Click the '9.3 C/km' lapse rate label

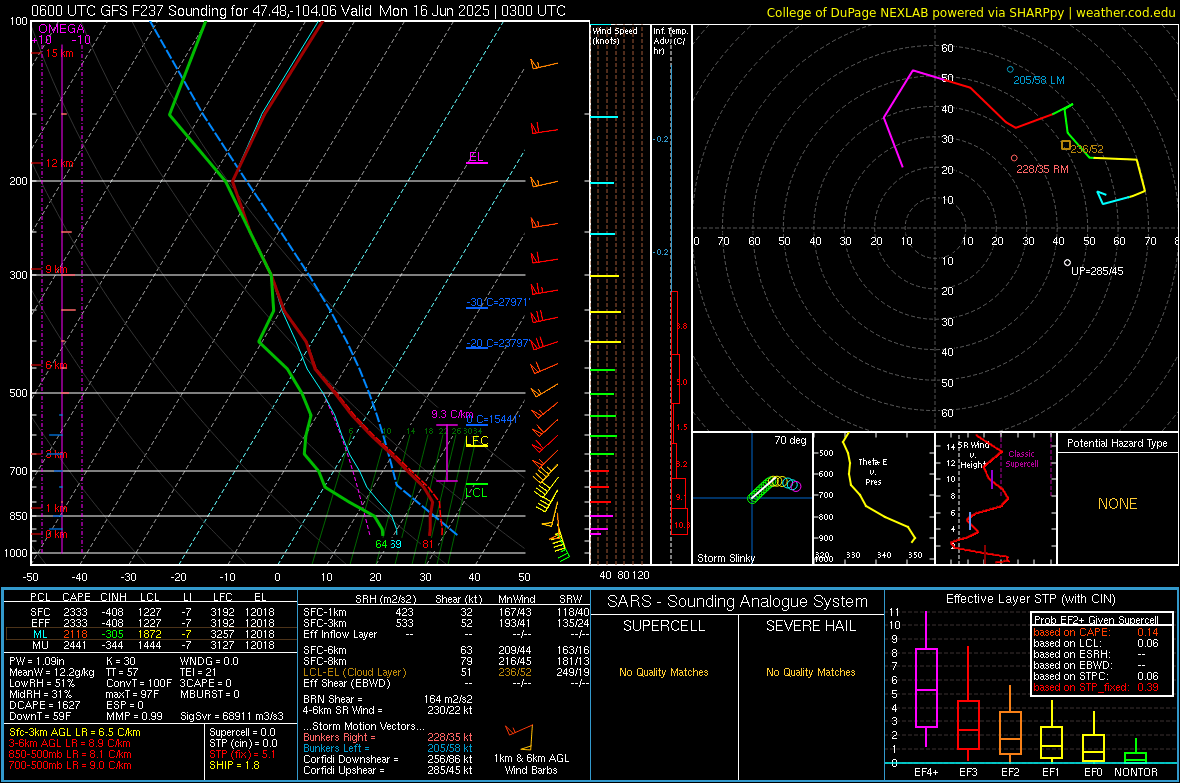(452, 414)
